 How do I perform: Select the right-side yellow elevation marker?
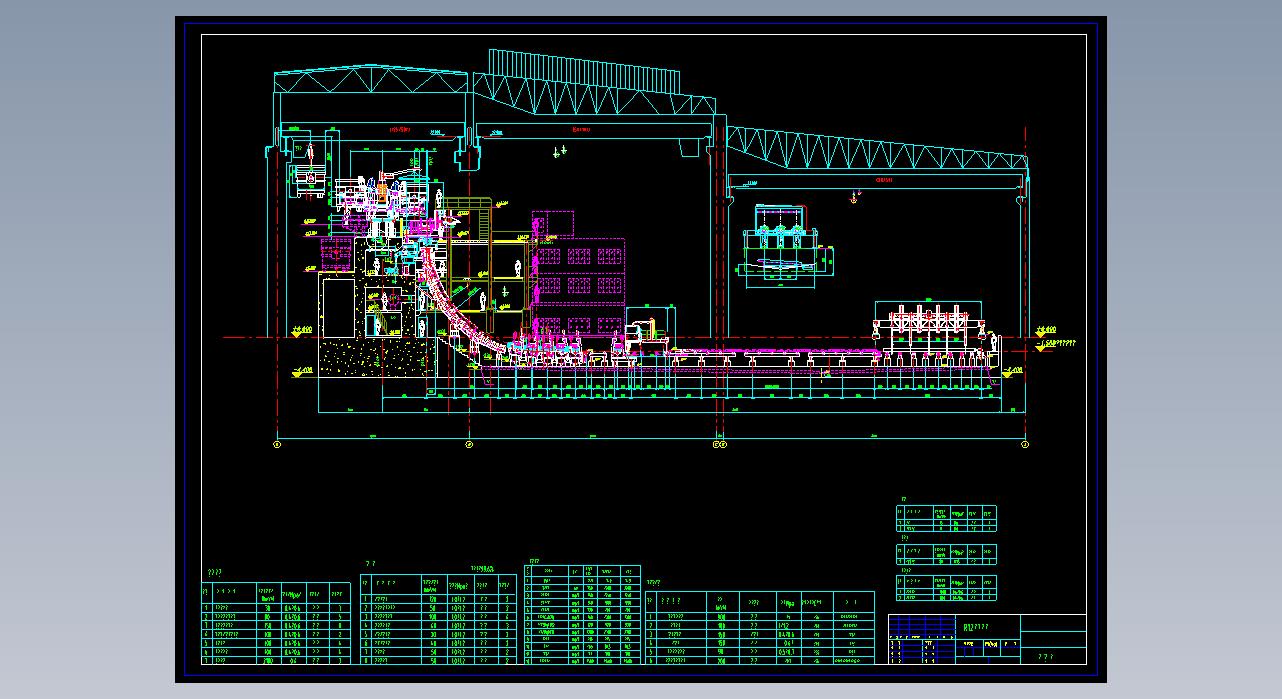coord(1046,330)
